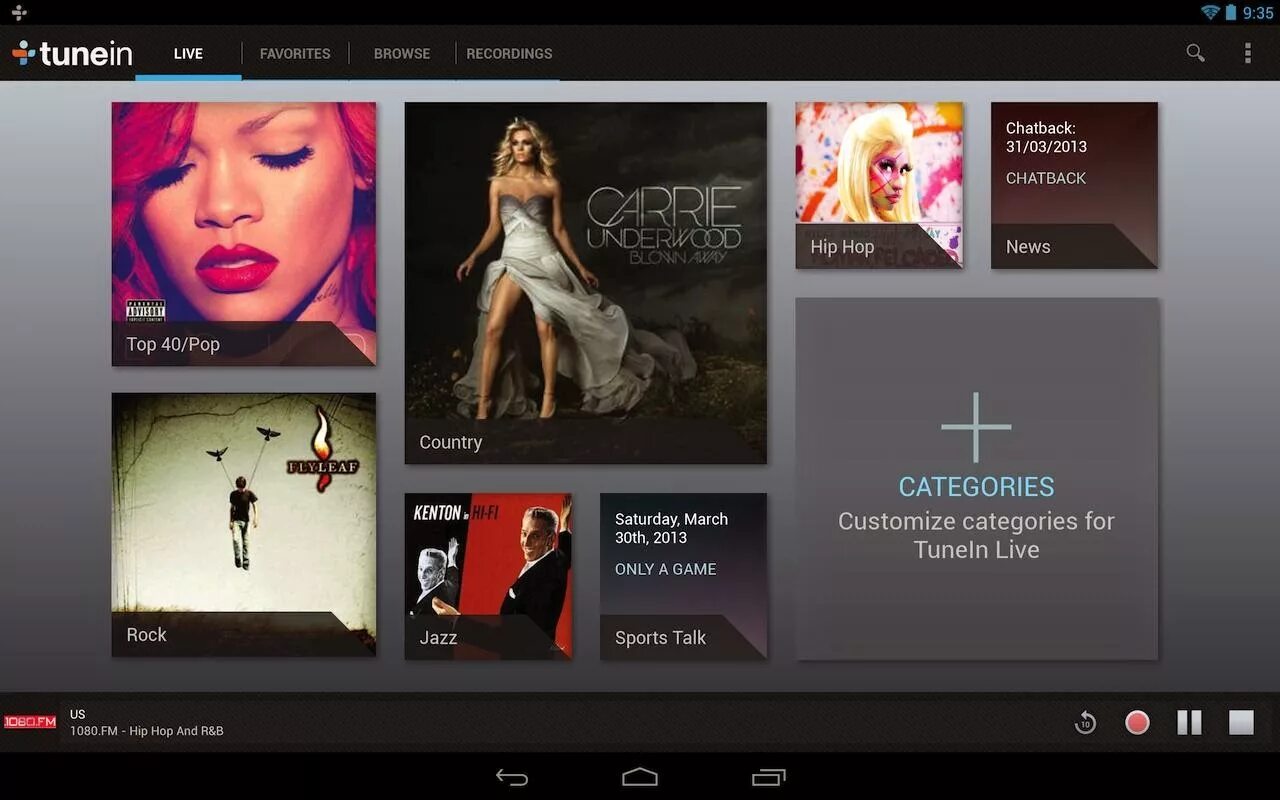Go back with the Android back button

point(512,777)
